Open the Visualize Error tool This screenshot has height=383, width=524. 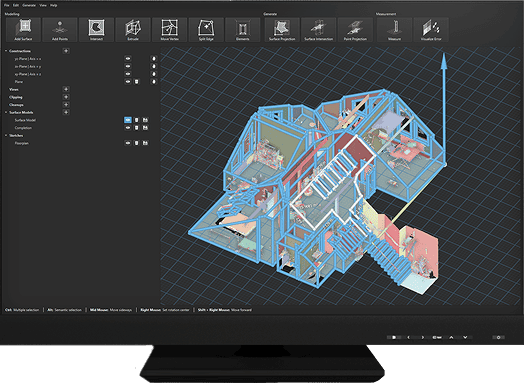(x=431, y=30)
